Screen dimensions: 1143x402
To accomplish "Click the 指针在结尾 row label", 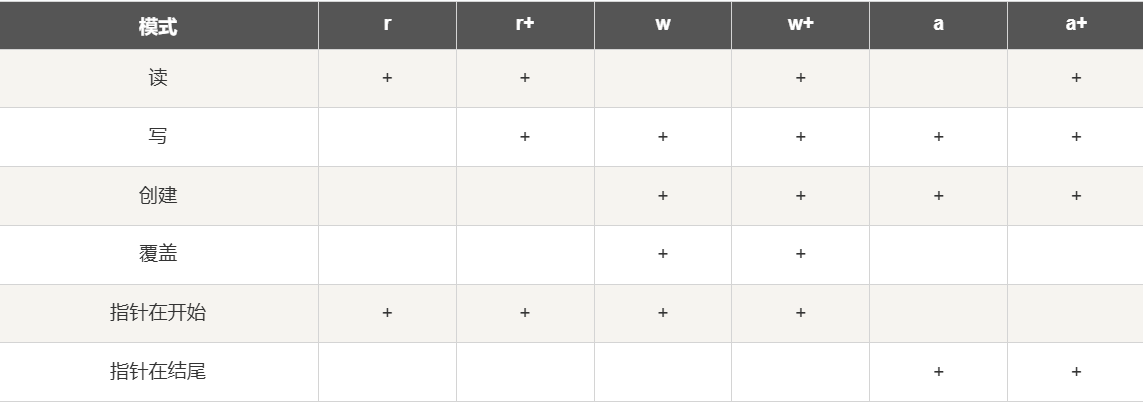I will 158,372.
